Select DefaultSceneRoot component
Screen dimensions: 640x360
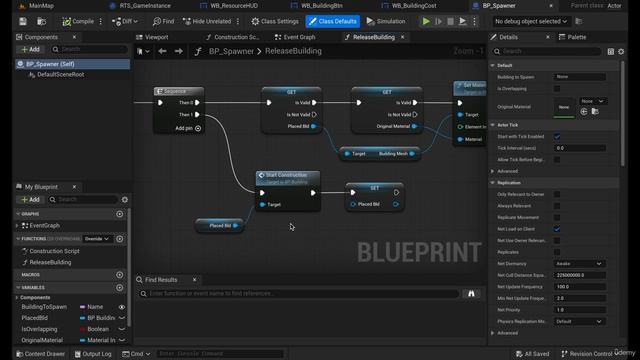[60, 75]
